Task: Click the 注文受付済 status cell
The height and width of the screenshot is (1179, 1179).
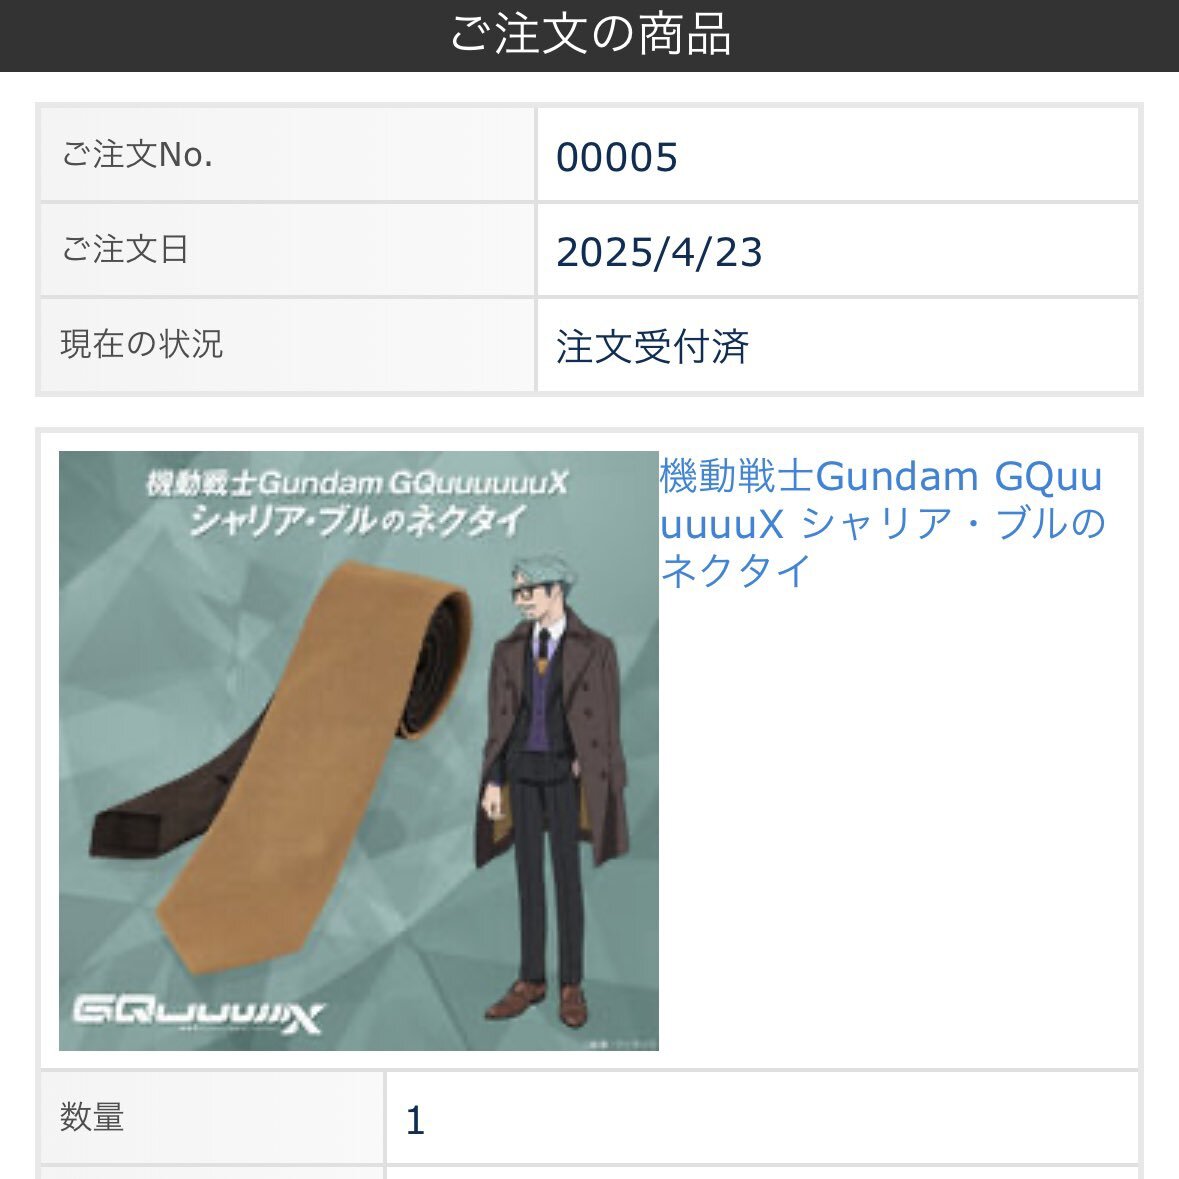Action: (x=838, y=346)
